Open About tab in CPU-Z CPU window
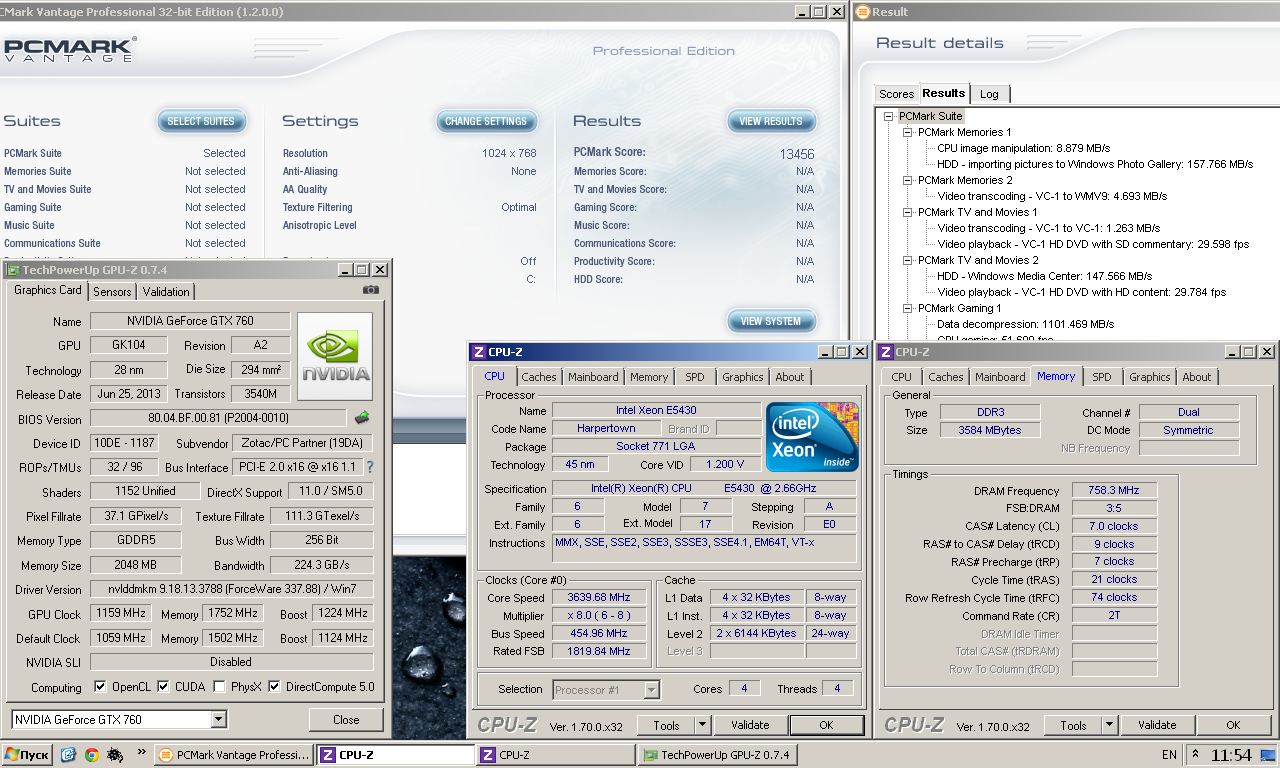Viewport: 1280px width, 768px height. (x=789, y=377)
